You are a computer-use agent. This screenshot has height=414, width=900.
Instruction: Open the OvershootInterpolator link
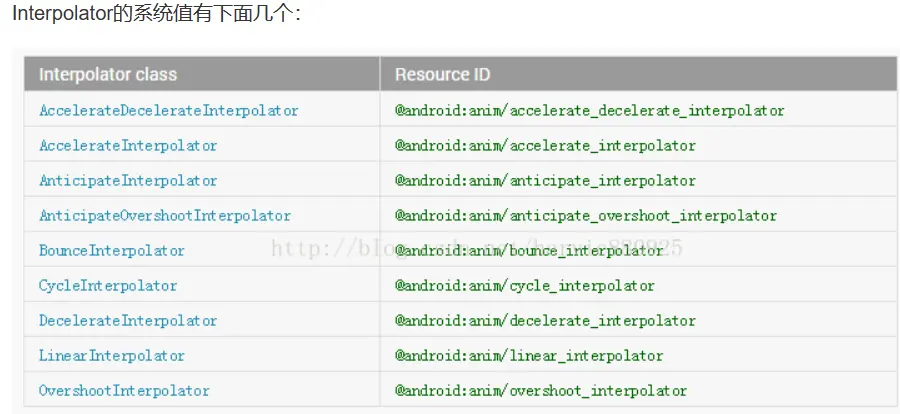[x=124, y=390]
